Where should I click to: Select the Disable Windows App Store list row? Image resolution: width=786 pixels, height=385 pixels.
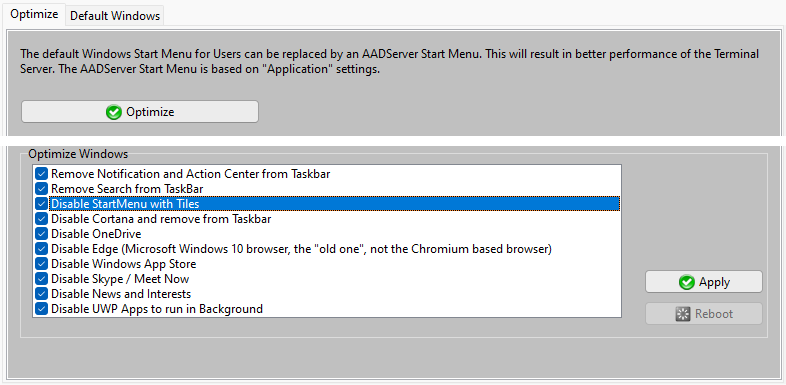327,264
